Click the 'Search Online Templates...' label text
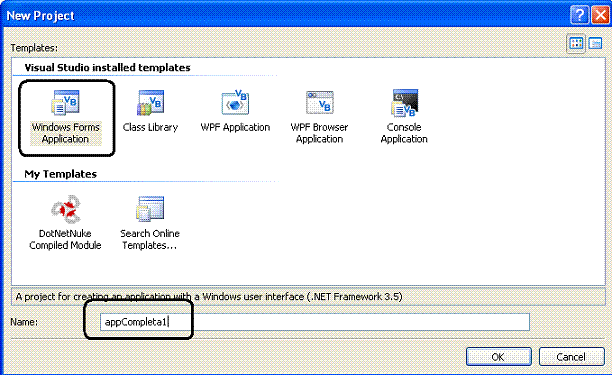Screen dimensions: 612x375 150,239
